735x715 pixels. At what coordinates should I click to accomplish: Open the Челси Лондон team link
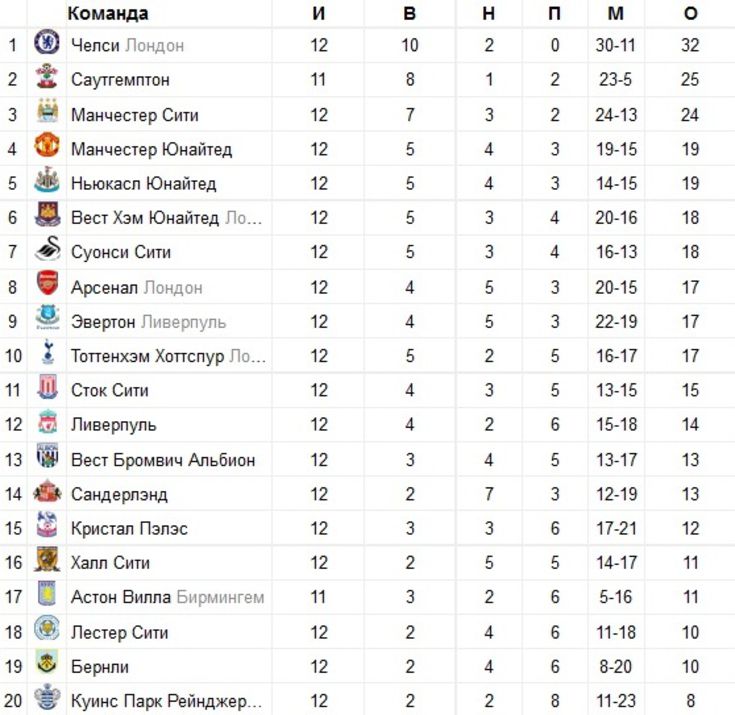point(128,45)
